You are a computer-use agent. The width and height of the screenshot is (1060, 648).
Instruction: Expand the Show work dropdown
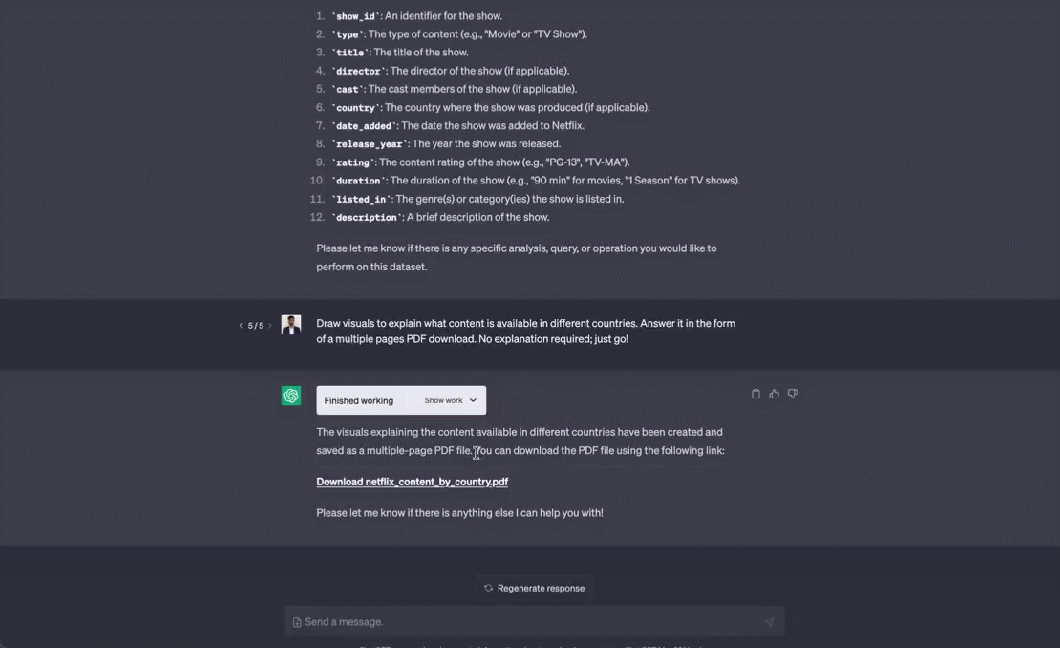[x=451, y=400]
